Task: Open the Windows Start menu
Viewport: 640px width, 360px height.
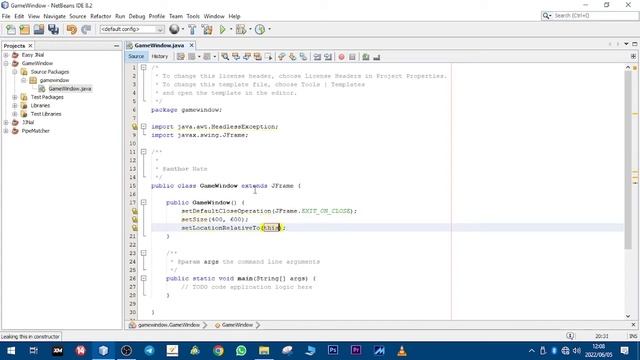Action: click(x=11, y=351)
